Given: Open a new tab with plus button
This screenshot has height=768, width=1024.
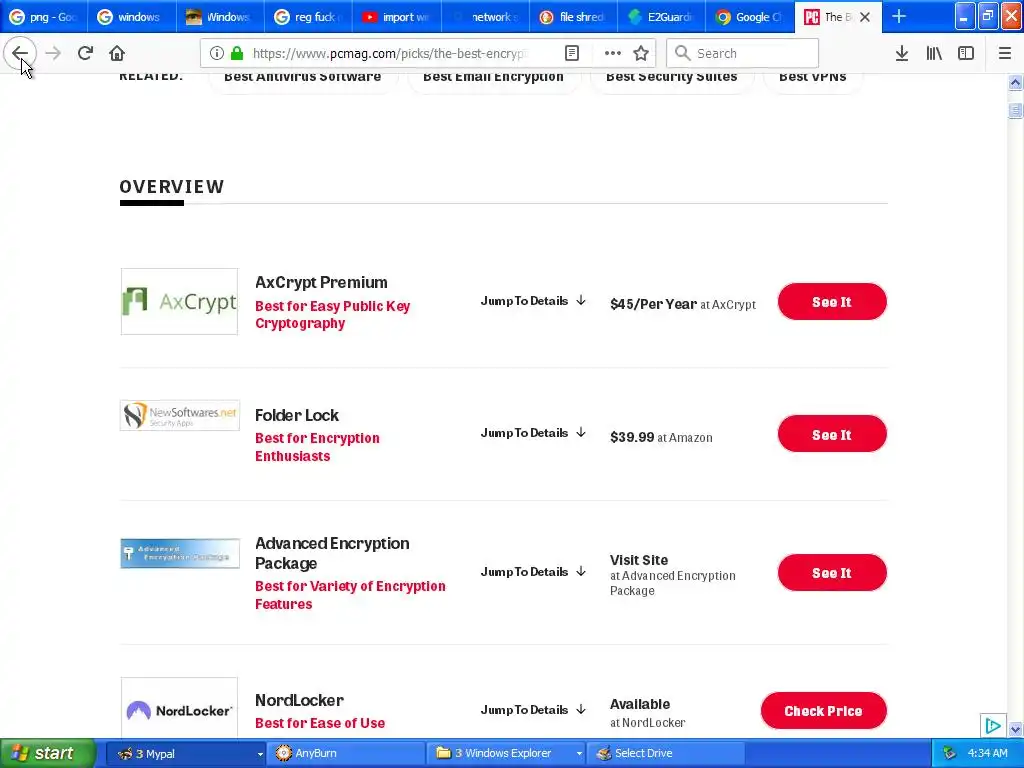Looking at the screenshot, I should (899, 16).
